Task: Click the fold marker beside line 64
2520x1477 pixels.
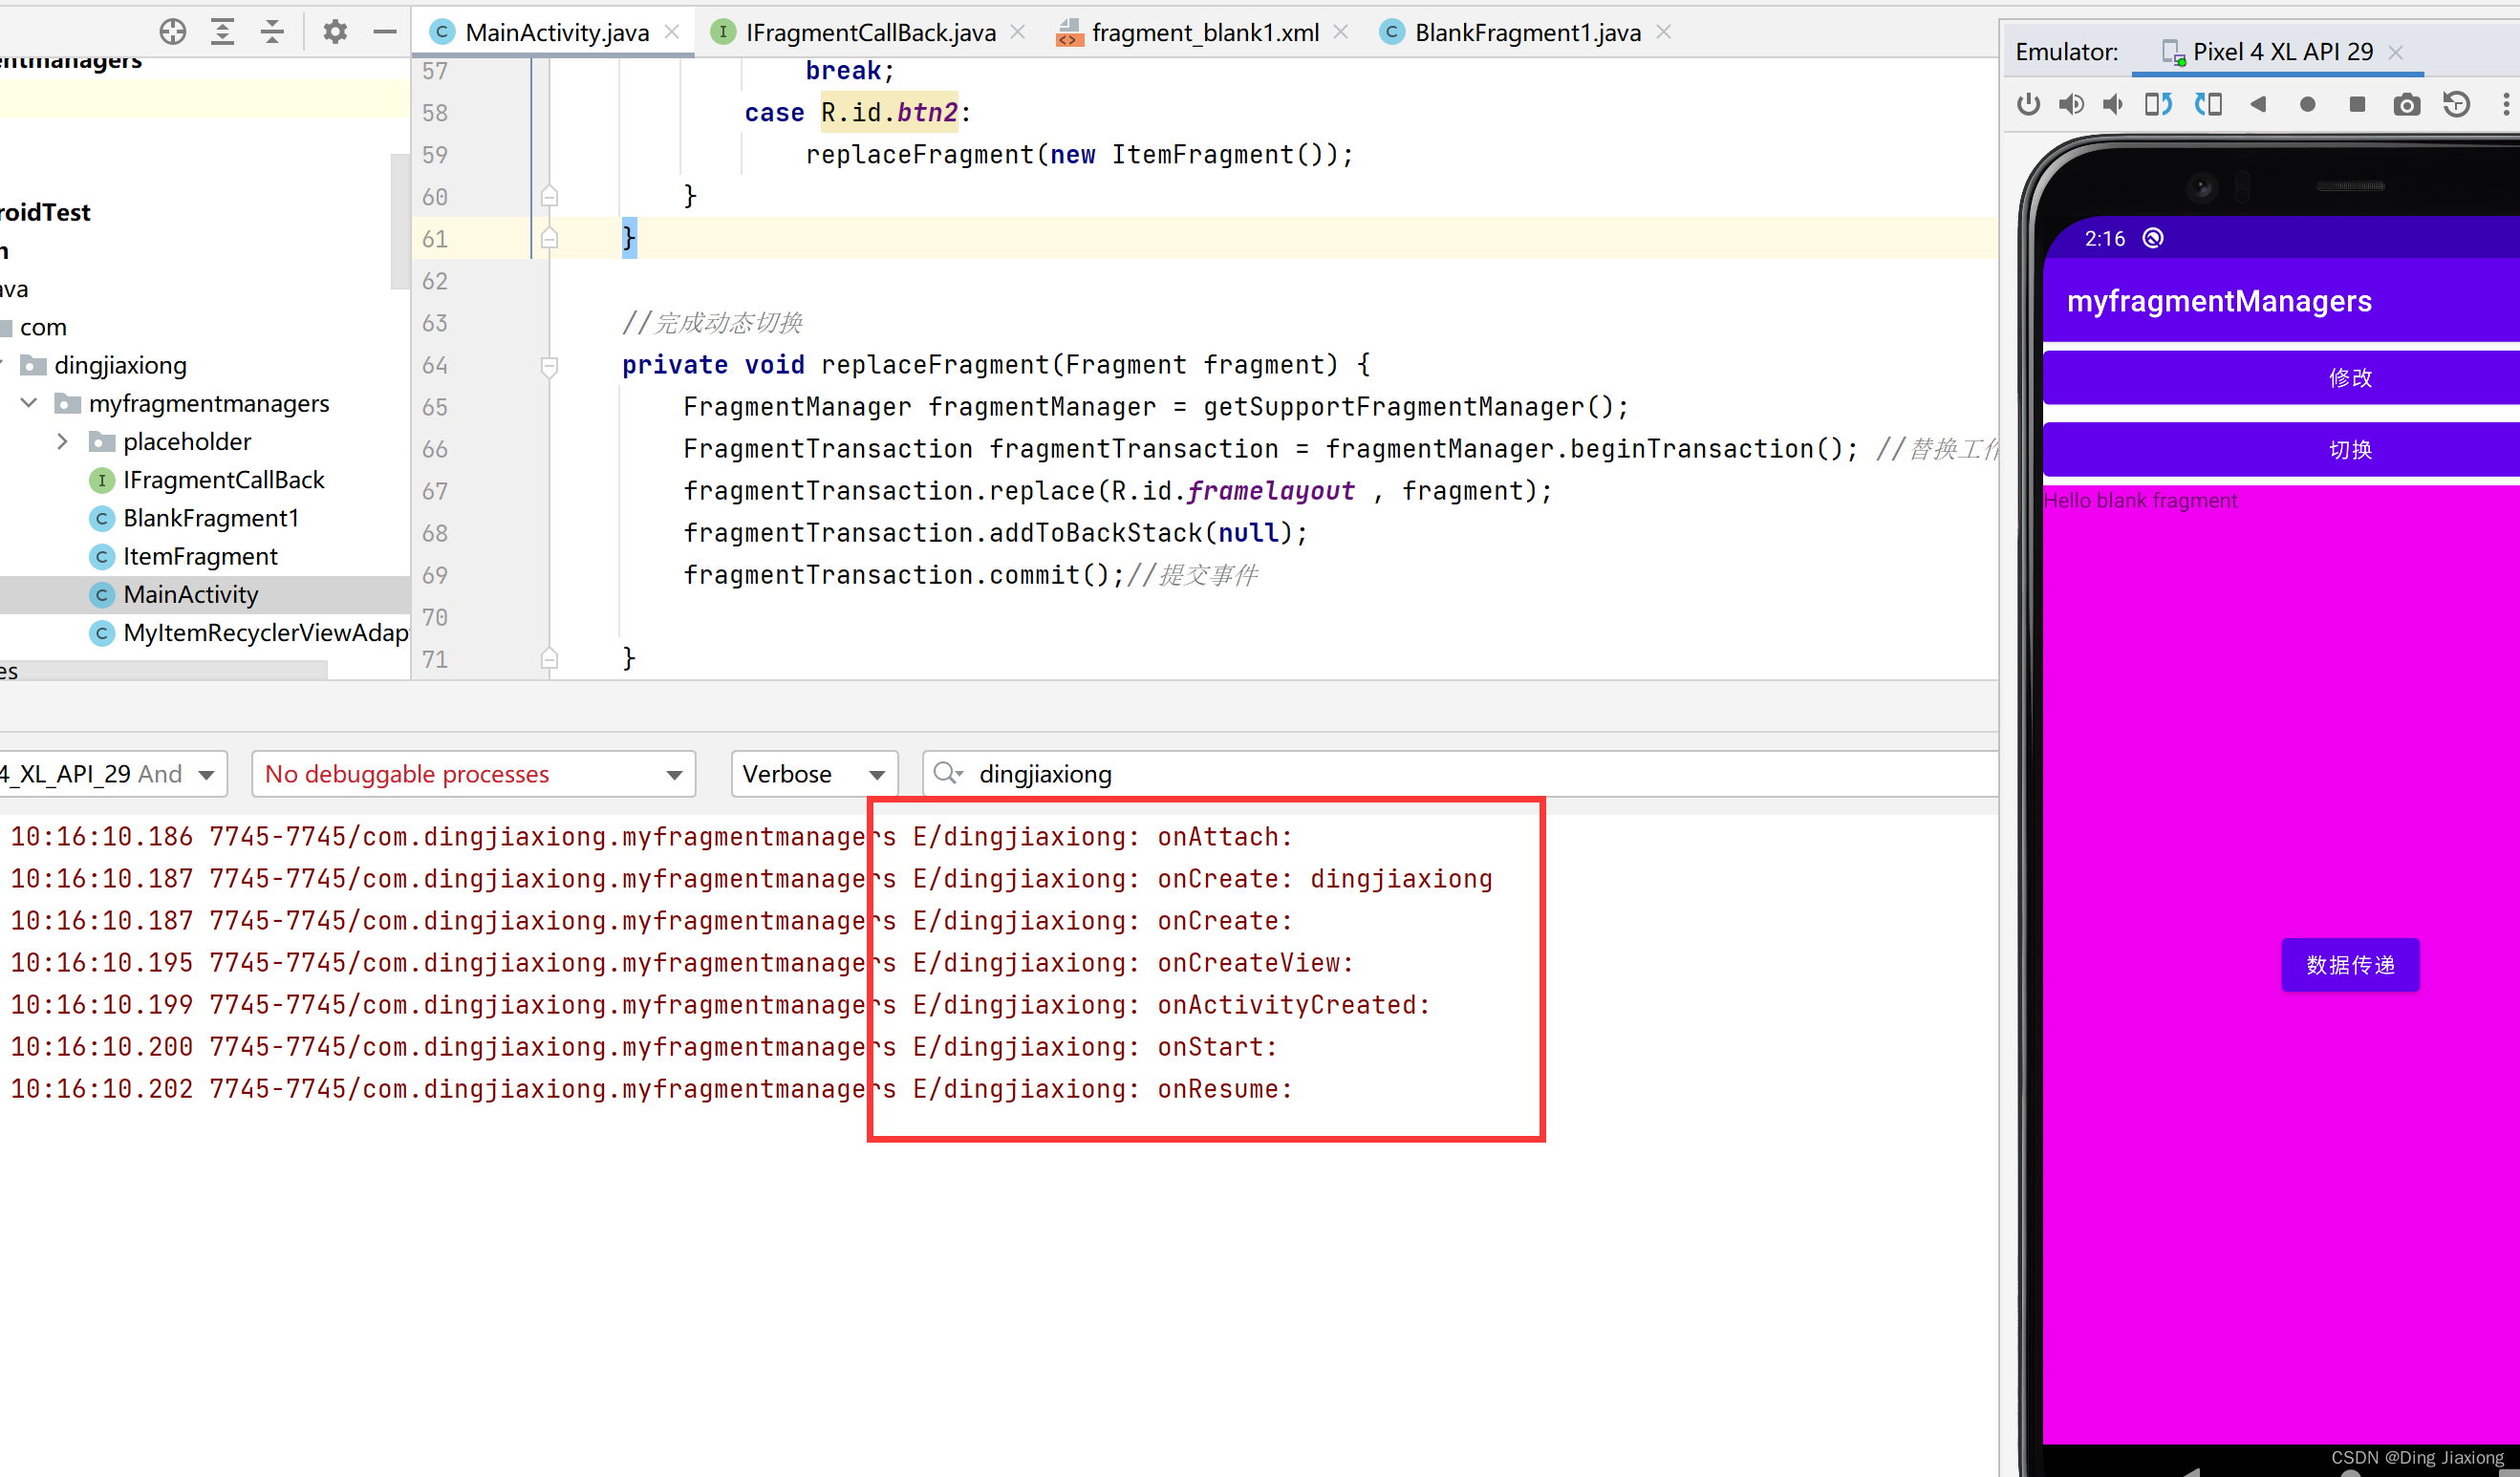Action: point(549,366)
